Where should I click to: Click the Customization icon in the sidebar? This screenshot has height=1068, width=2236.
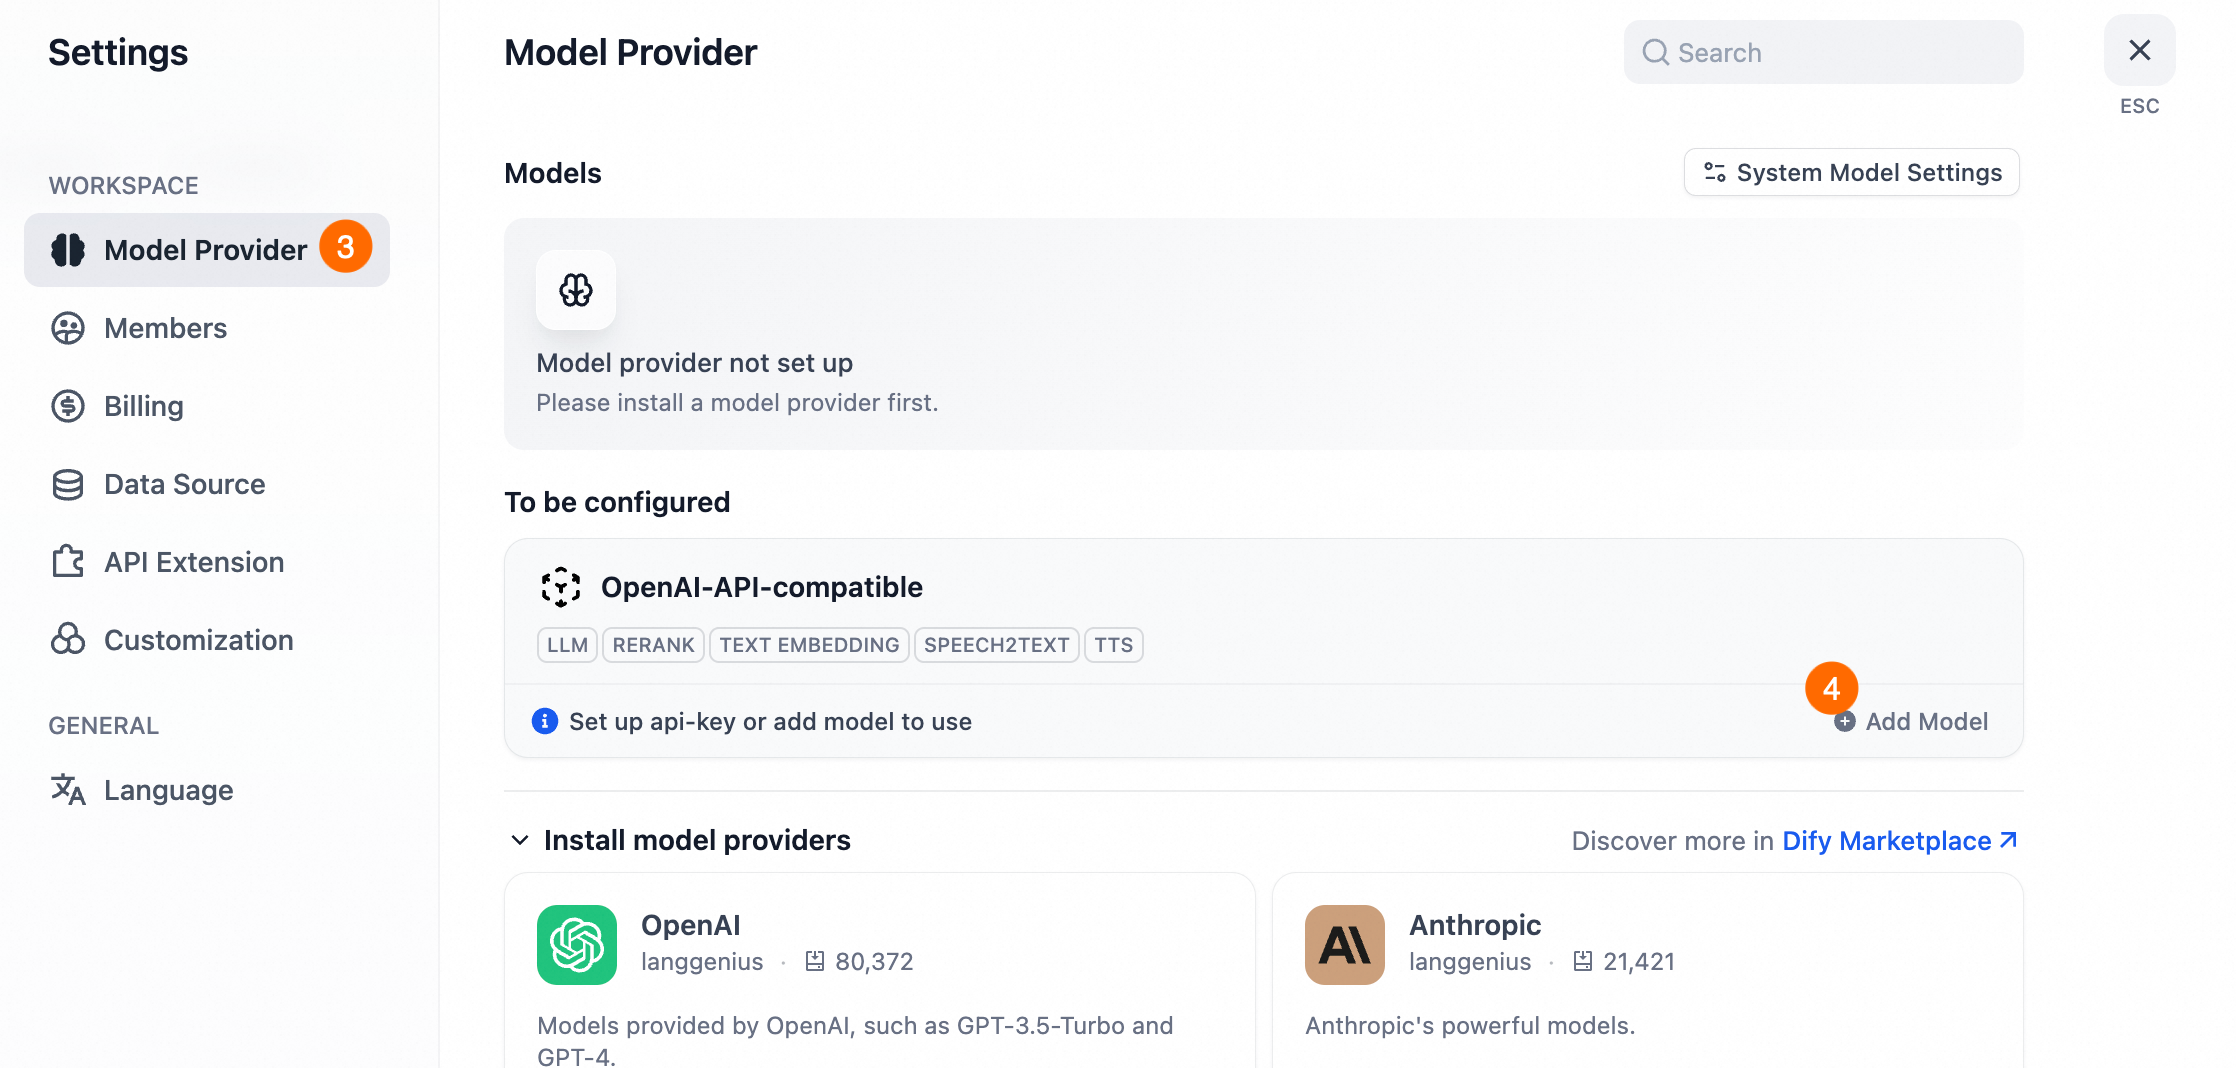(68, 640)
